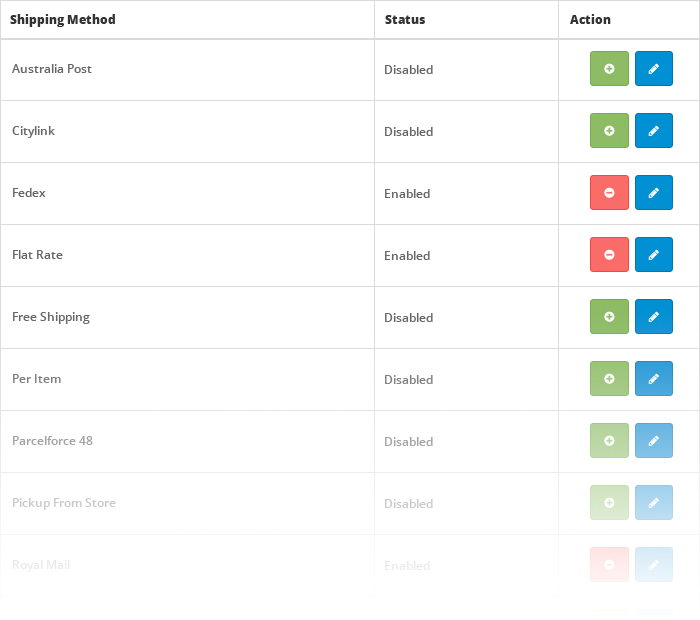Click the Status column header
This screenshot has height=620, width=700.
coord(405,20)
